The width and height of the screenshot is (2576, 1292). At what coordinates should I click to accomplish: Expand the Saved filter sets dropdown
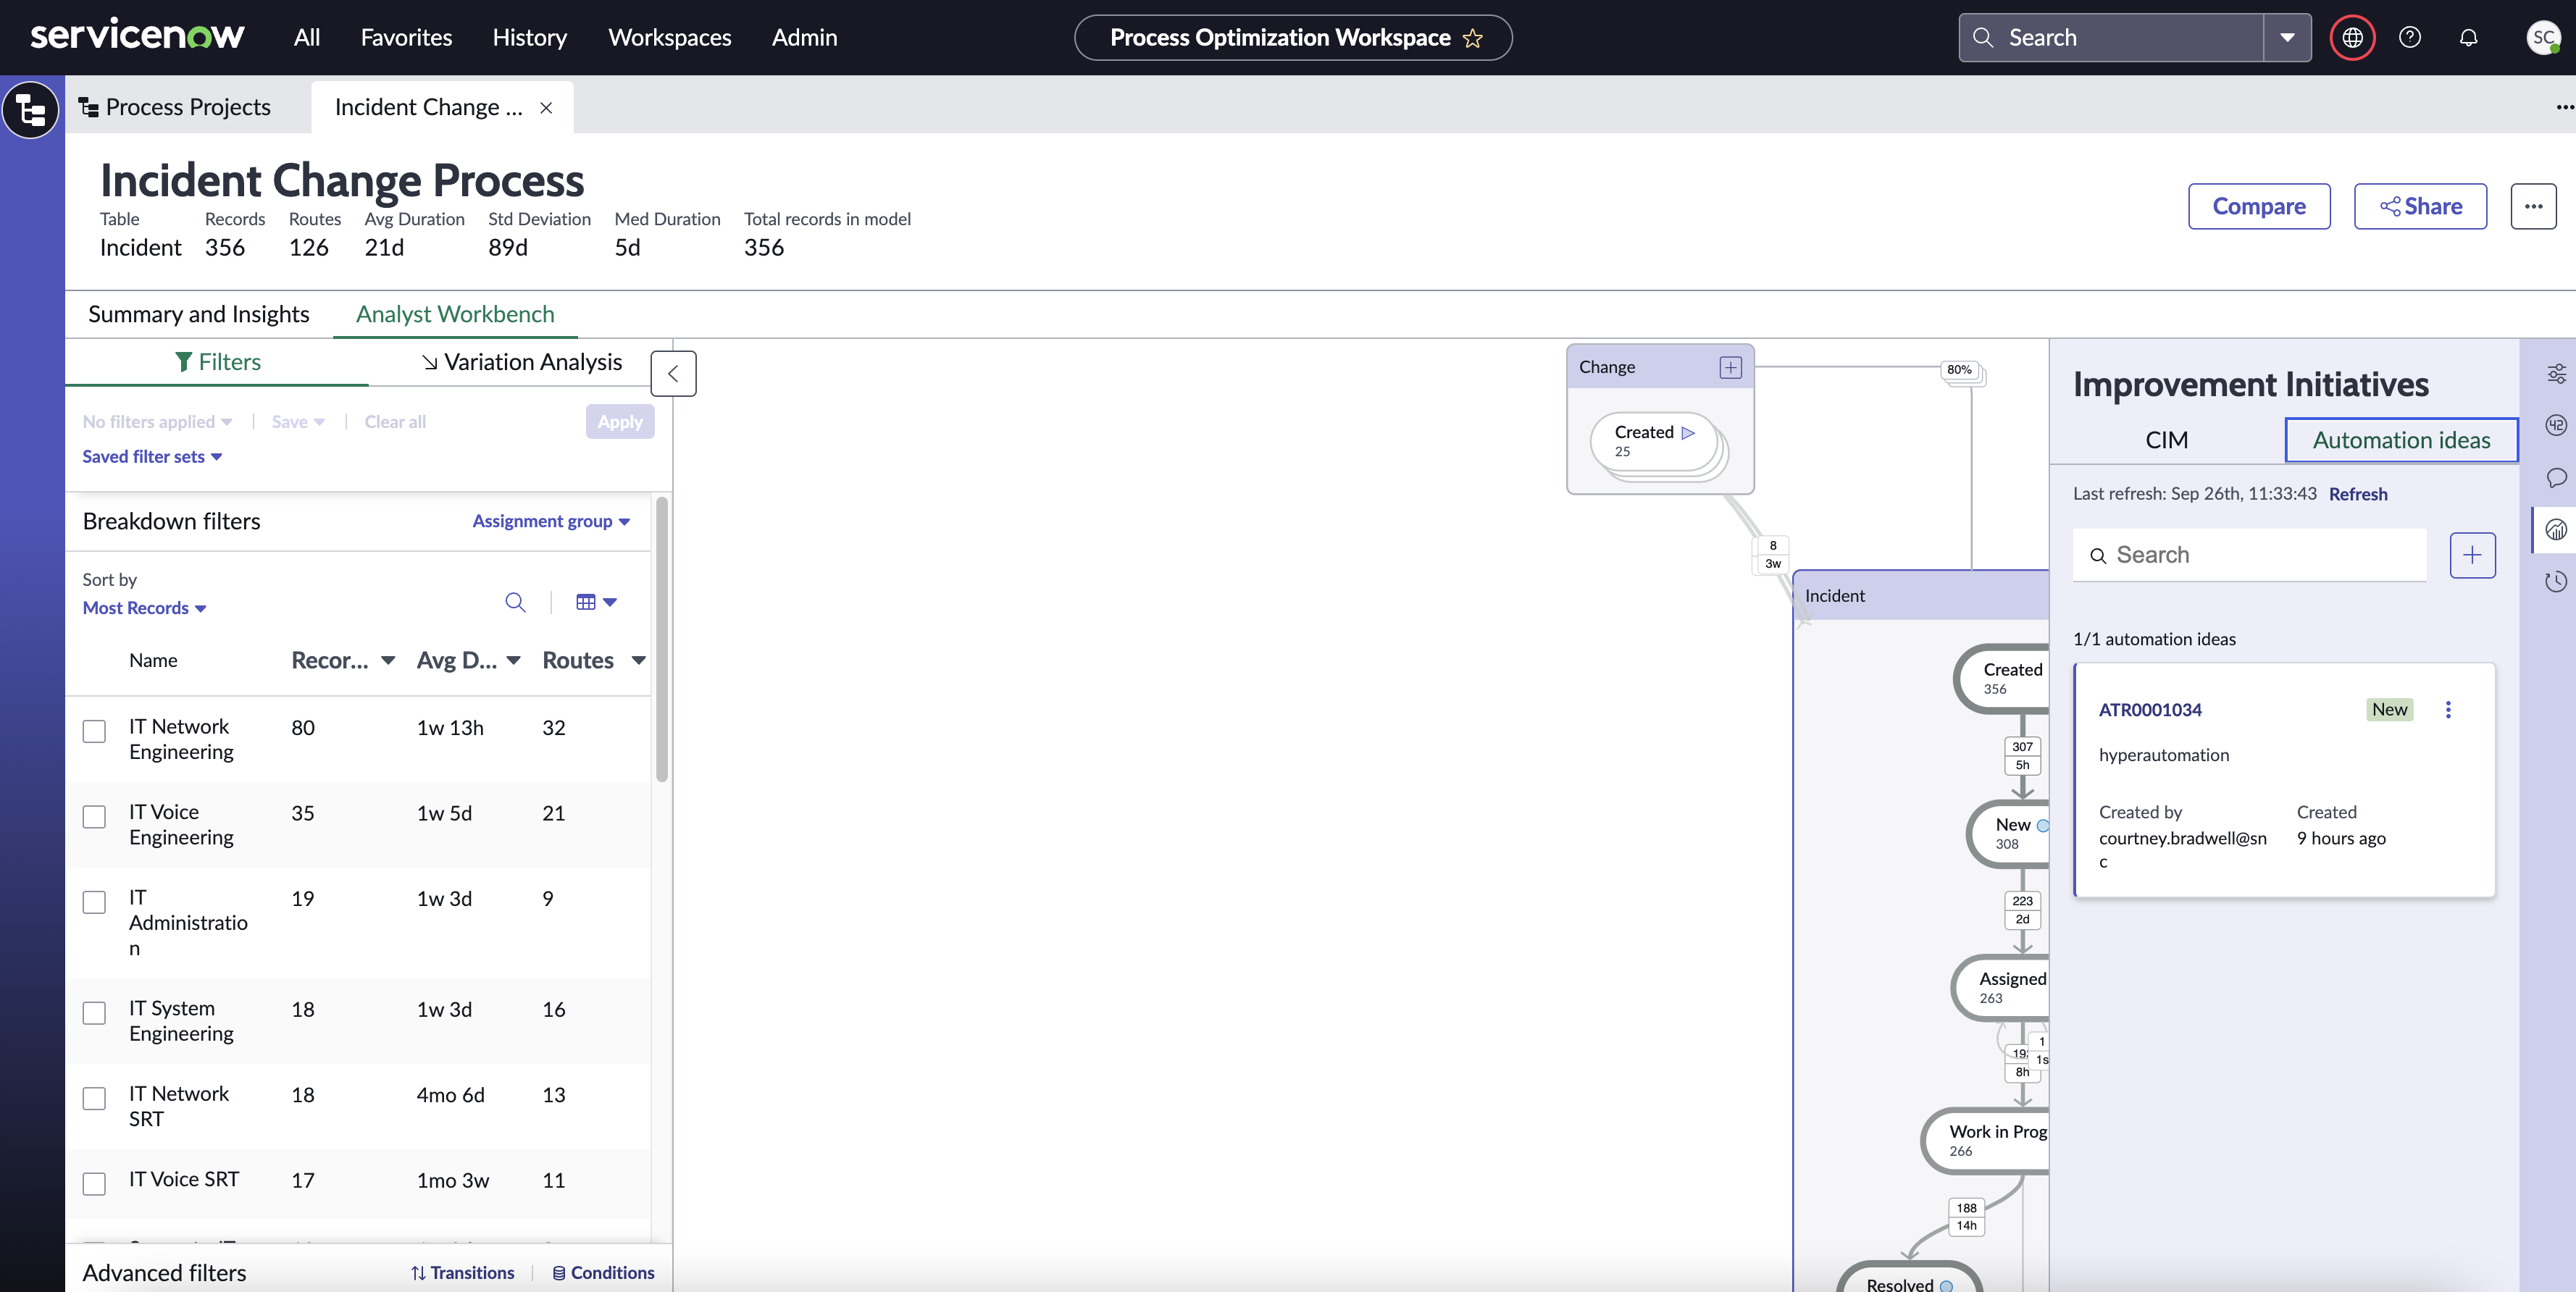[152, 457]
